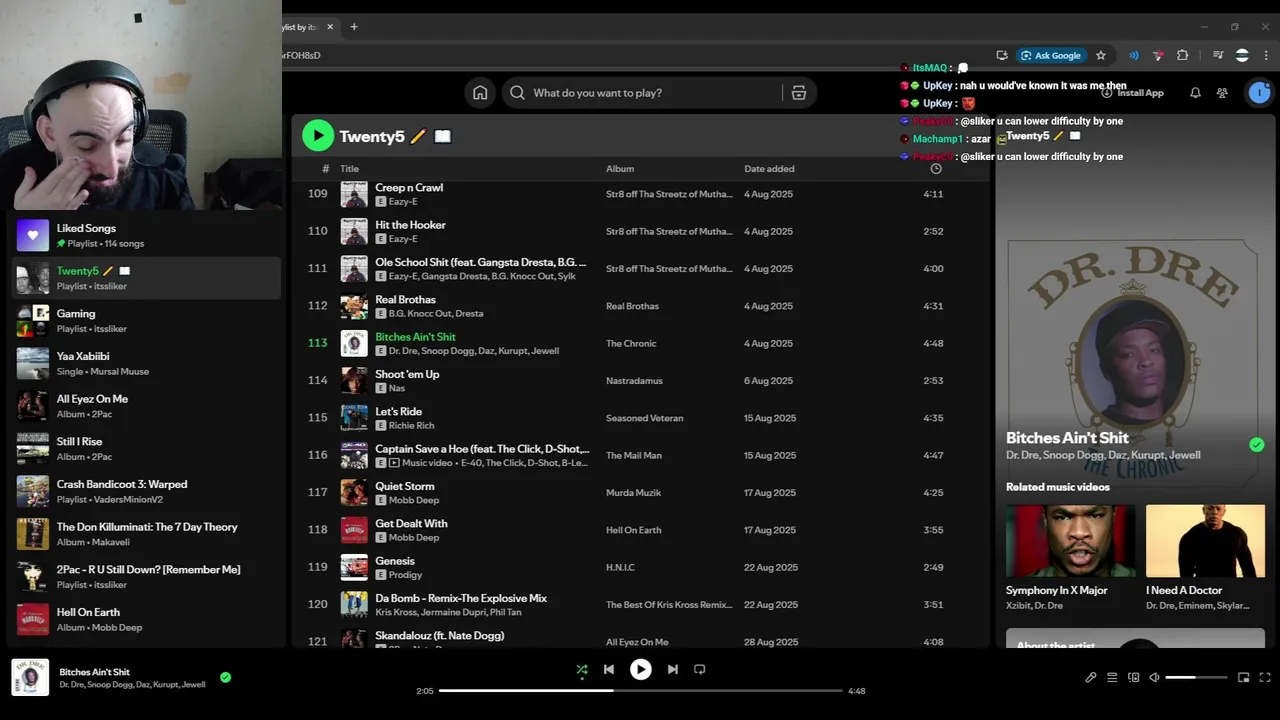
Task: Adjust the volume slider
Action: [x=1196, y=678]
